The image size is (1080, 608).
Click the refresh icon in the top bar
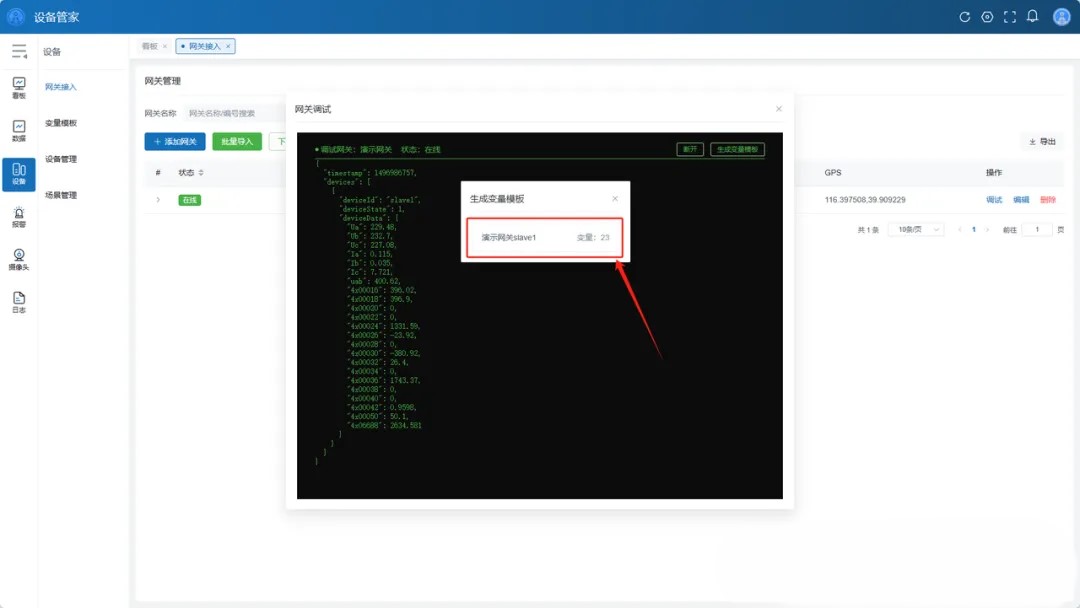(964, 17)
